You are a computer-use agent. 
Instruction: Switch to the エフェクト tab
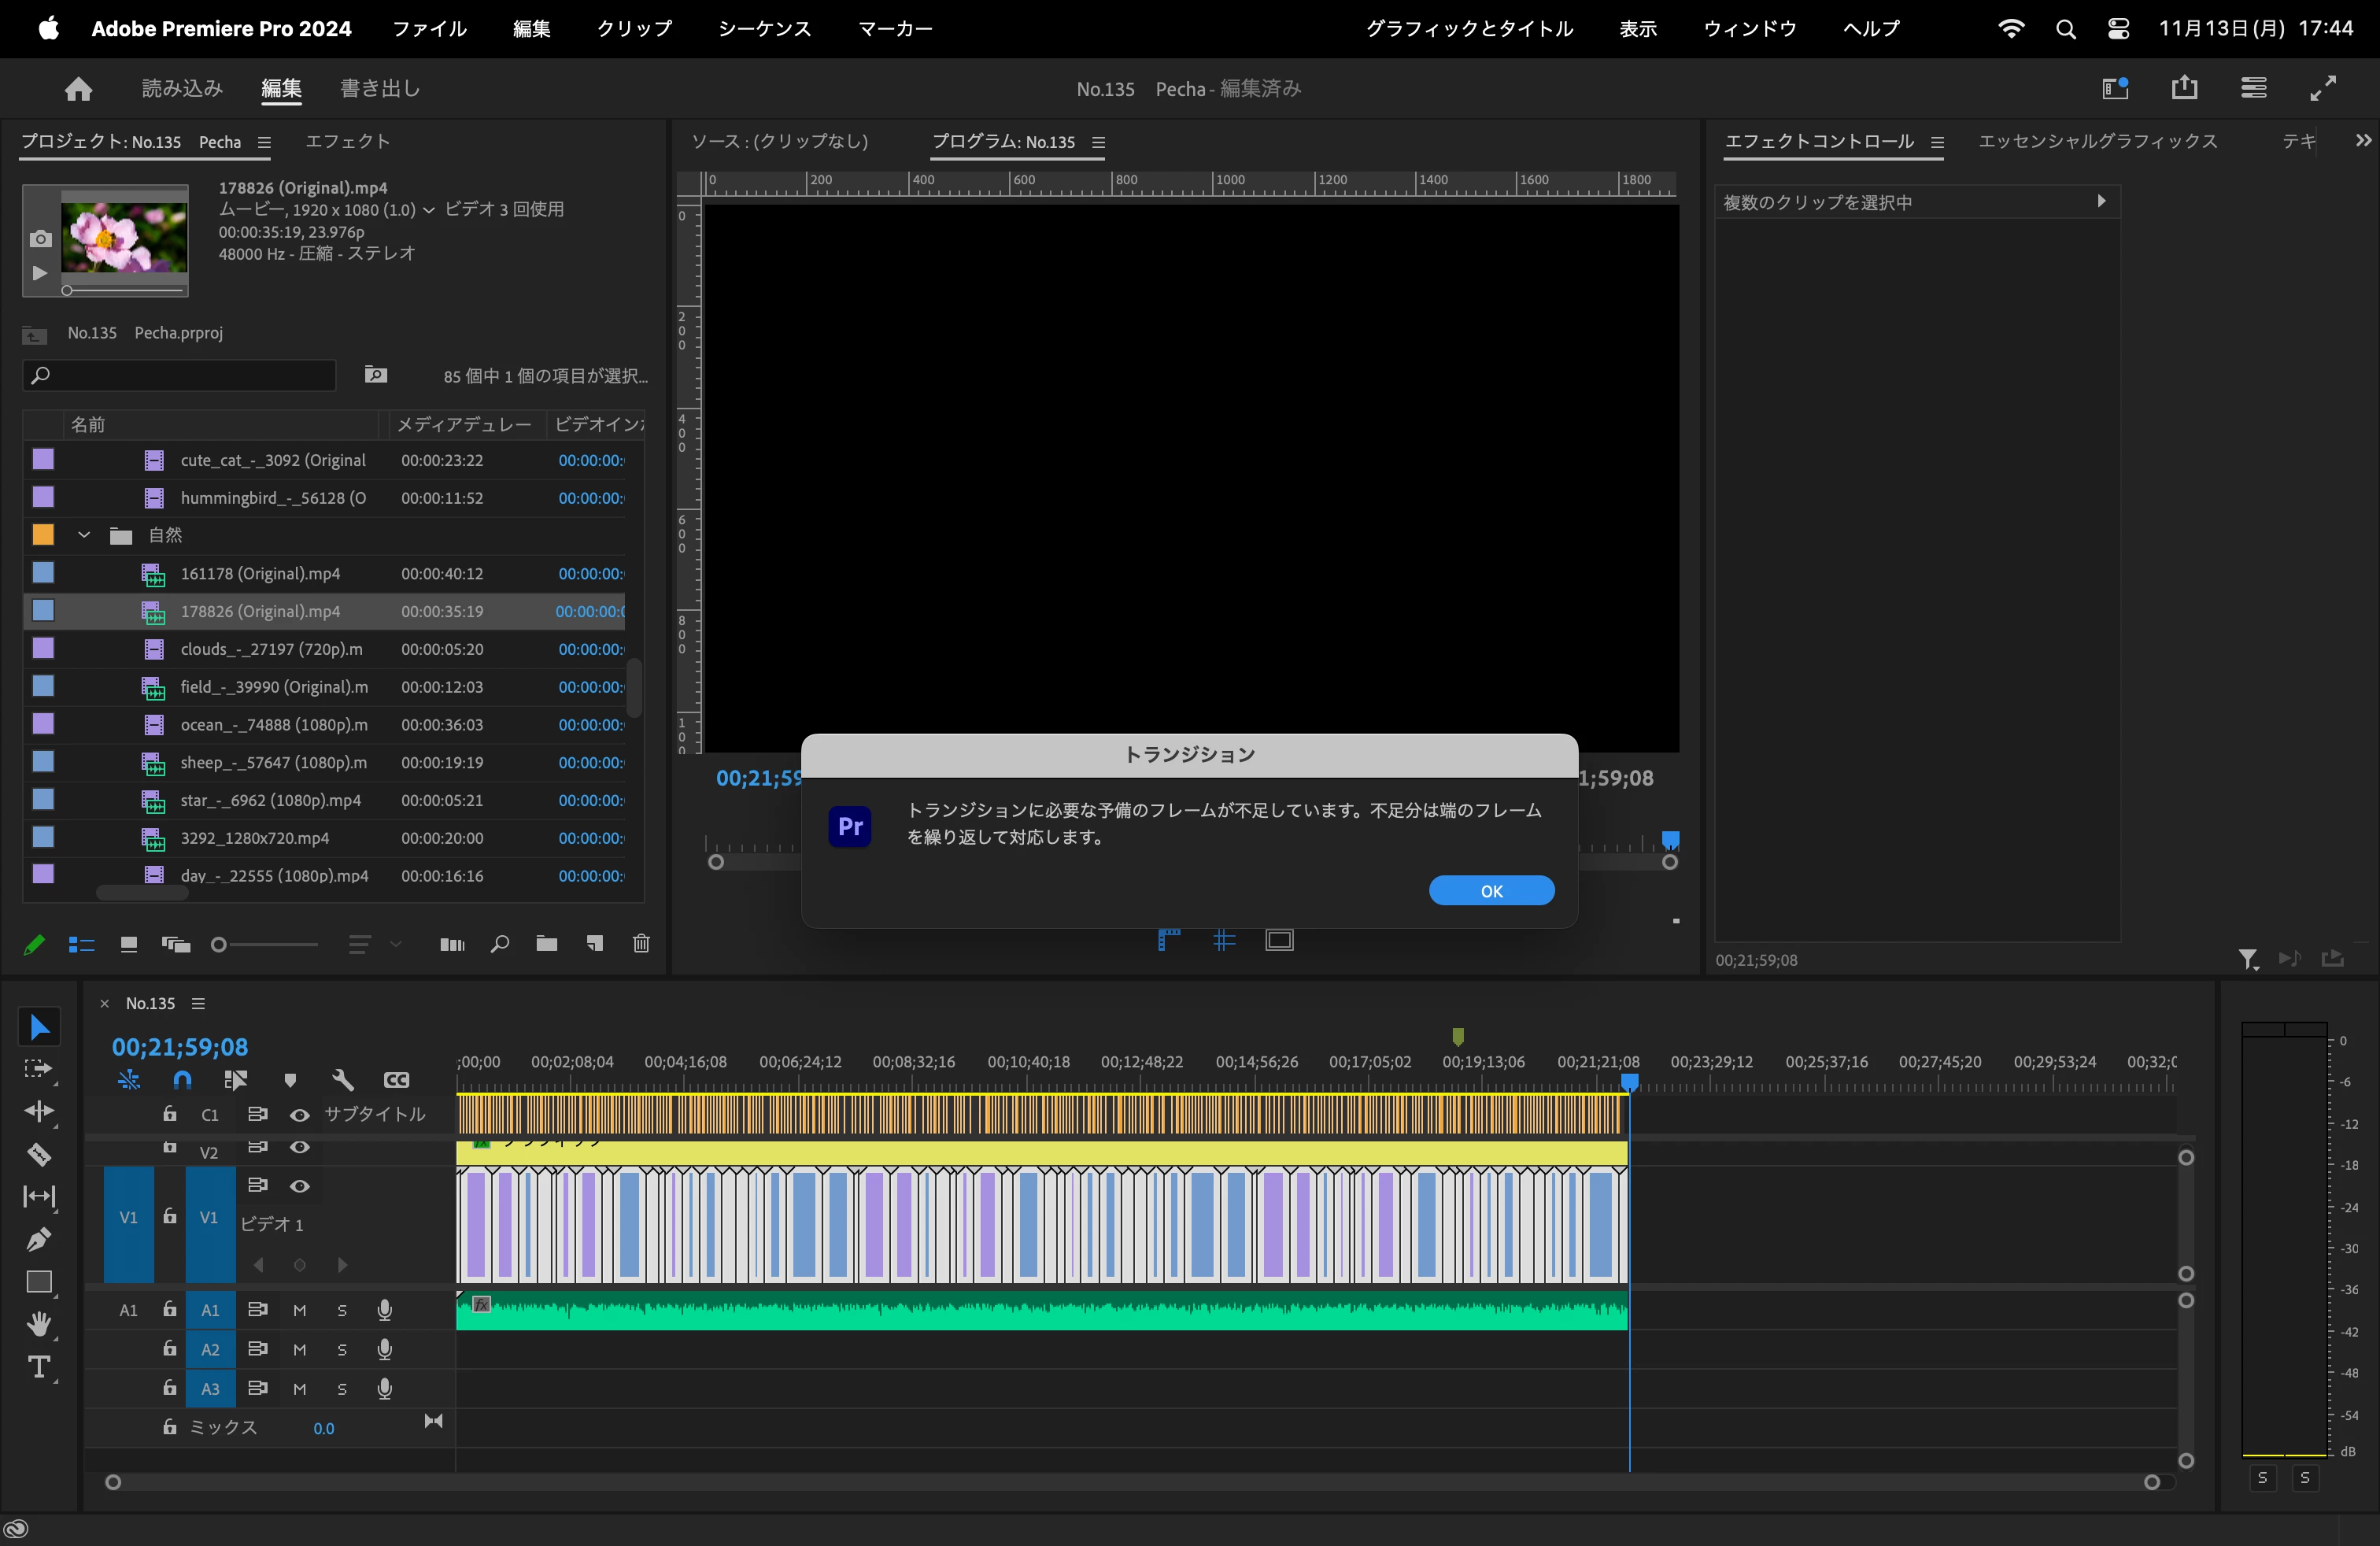coord(347,141)
